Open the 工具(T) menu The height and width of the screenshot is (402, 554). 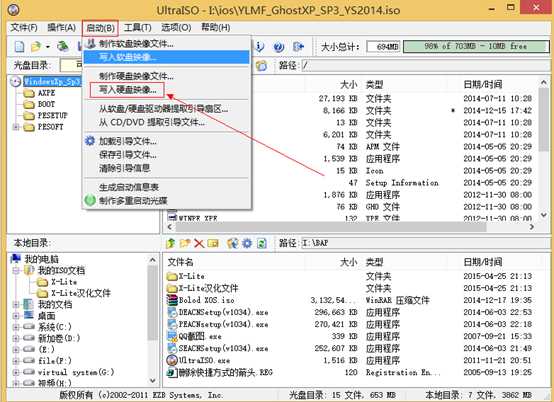[x=138, y=28]
